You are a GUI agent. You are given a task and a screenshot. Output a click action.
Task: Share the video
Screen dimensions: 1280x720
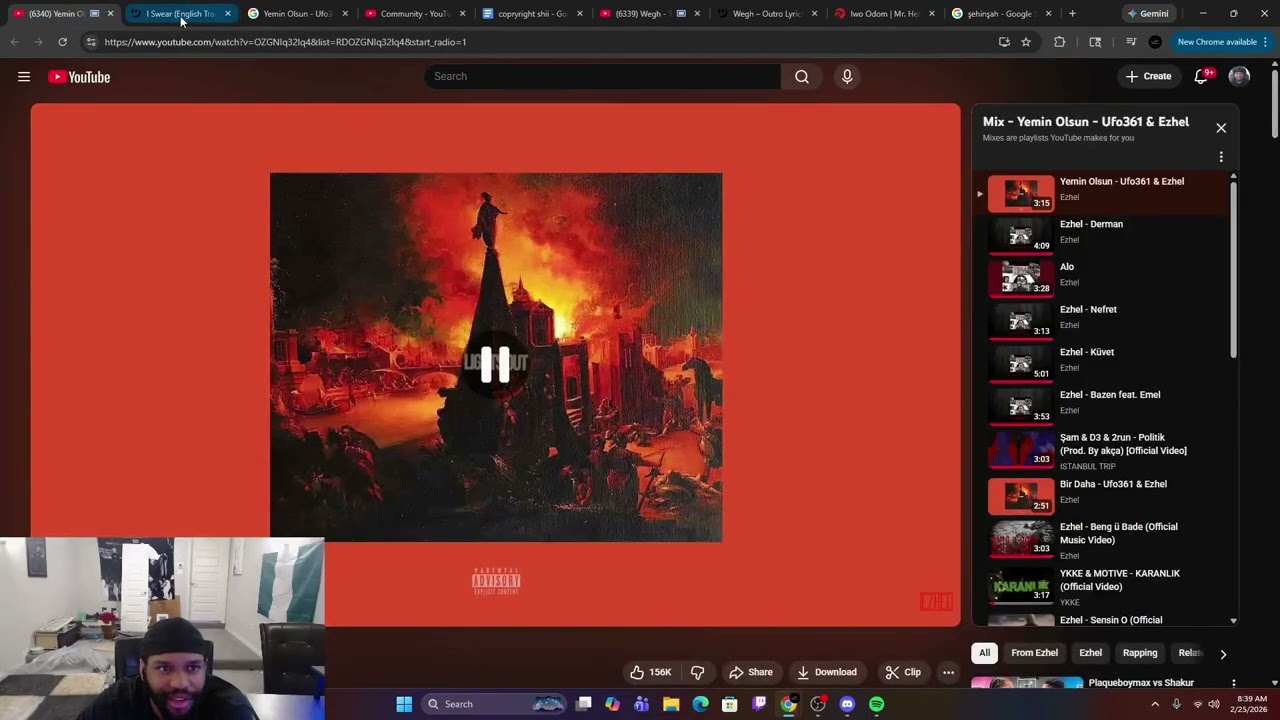coord(751,672)
